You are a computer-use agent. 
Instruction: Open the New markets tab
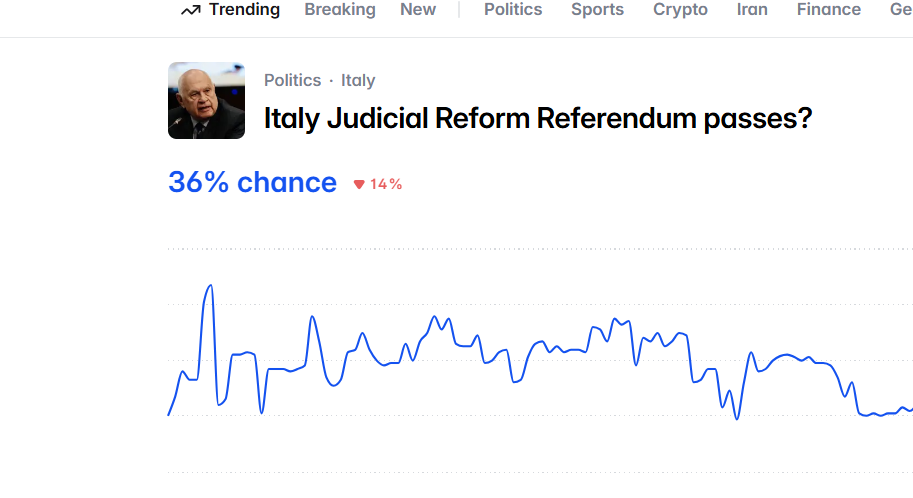coord(418,10)
